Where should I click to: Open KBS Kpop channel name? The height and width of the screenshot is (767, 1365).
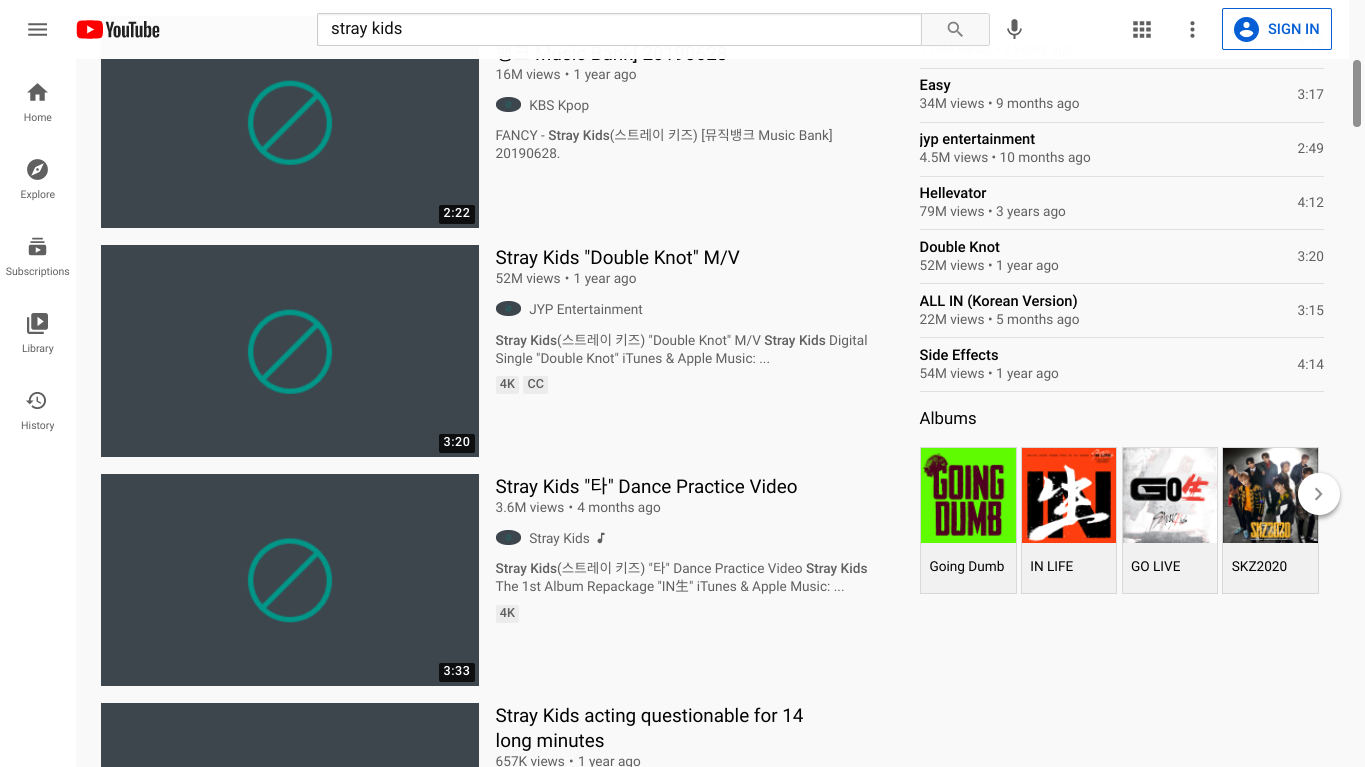(559, 105)
